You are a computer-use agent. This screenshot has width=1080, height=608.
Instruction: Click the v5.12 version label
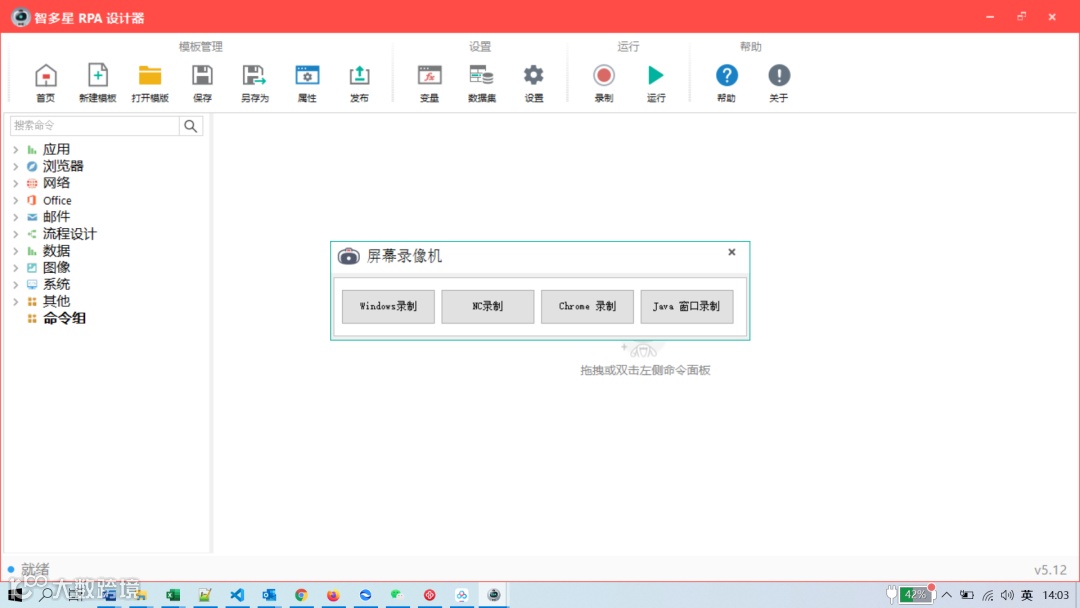coord(1050,570)
